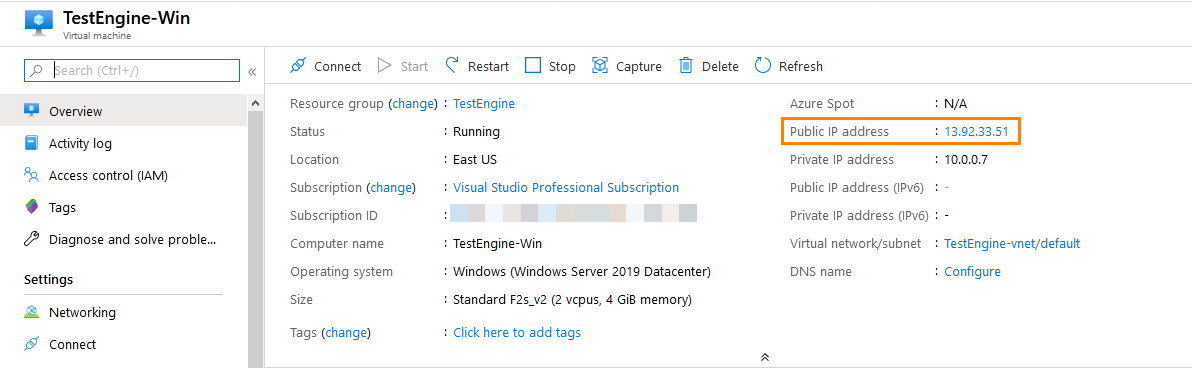Open public IP address 13.92.33.51 link

976,132
